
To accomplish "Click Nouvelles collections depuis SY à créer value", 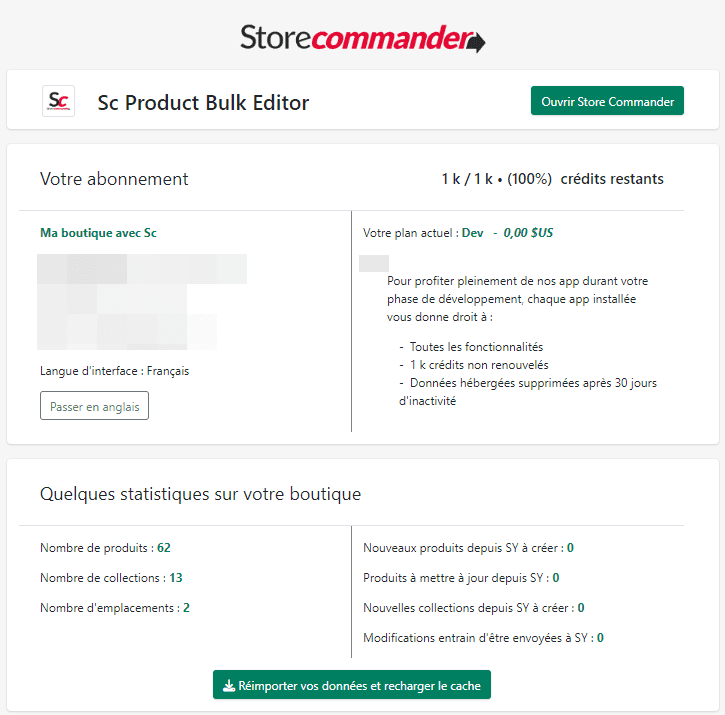I will click(581, 608).
